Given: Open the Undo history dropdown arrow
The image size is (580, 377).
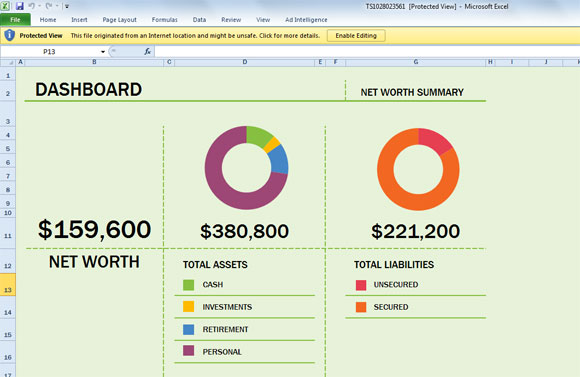Looking at the screenshot, I should [x=39, y=6].
